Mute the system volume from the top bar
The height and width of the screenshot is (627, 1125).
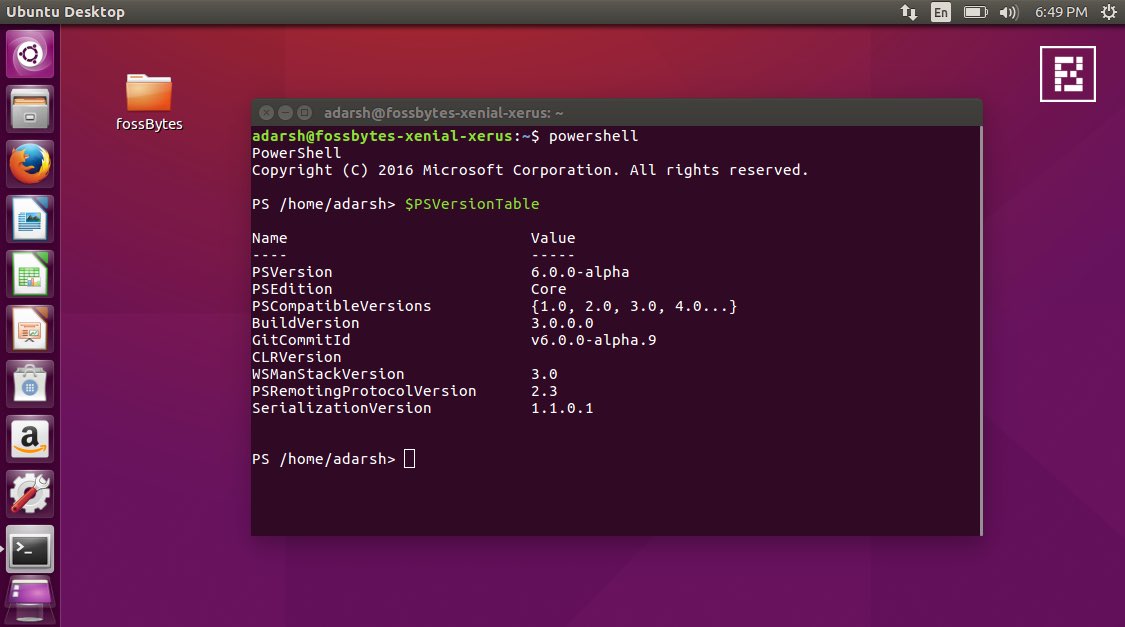1009,12
